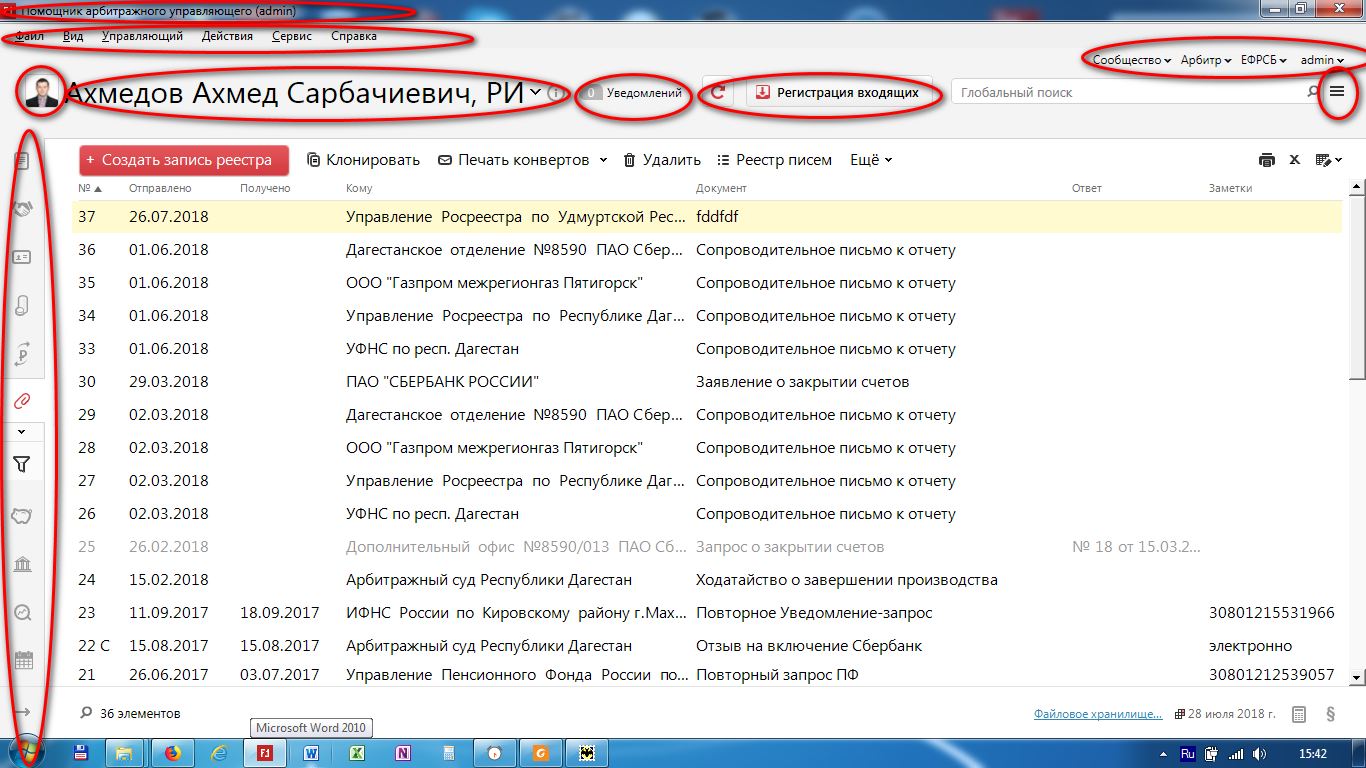Click the printer icon above the table

1267,160
